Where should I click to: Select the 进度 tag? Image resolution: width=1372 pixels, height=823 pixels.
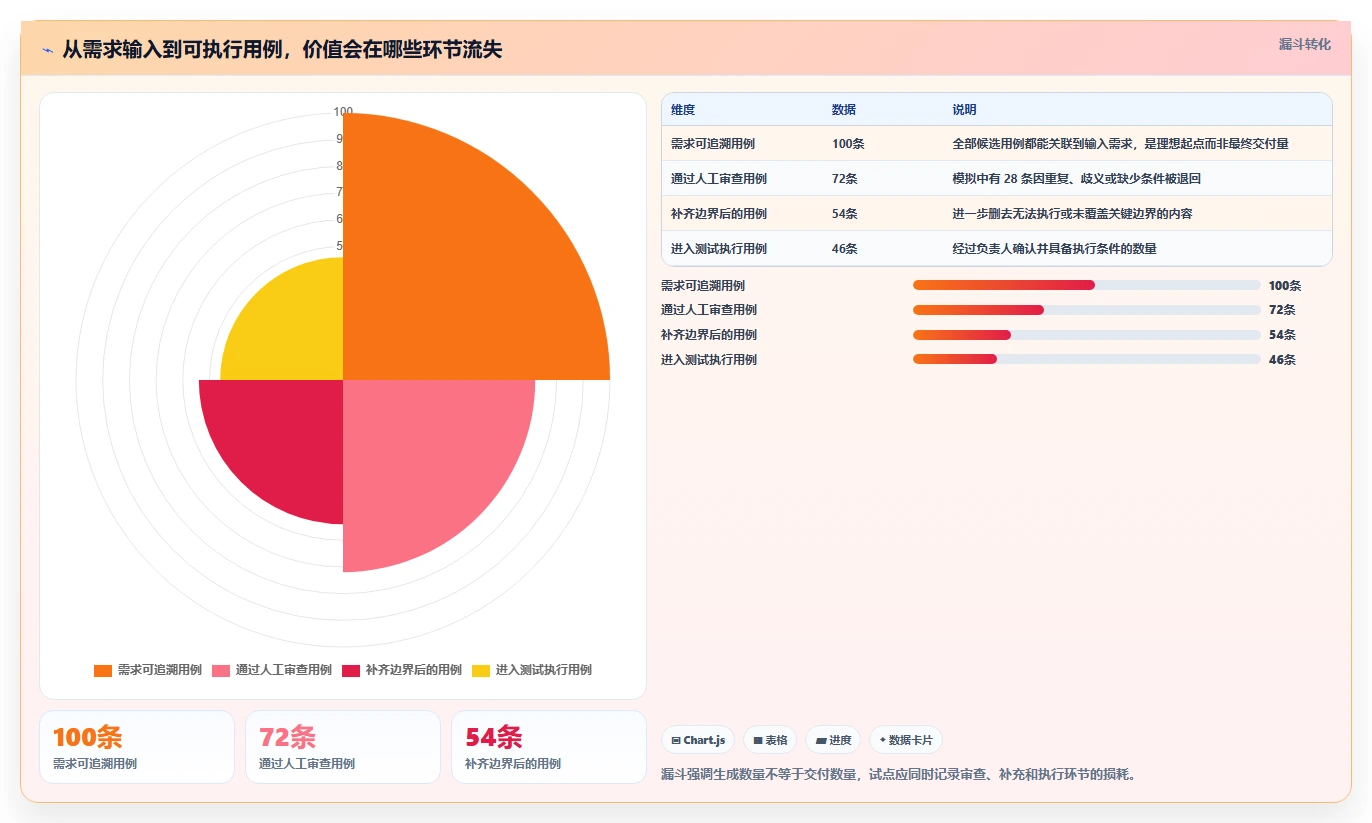point(833,740)
